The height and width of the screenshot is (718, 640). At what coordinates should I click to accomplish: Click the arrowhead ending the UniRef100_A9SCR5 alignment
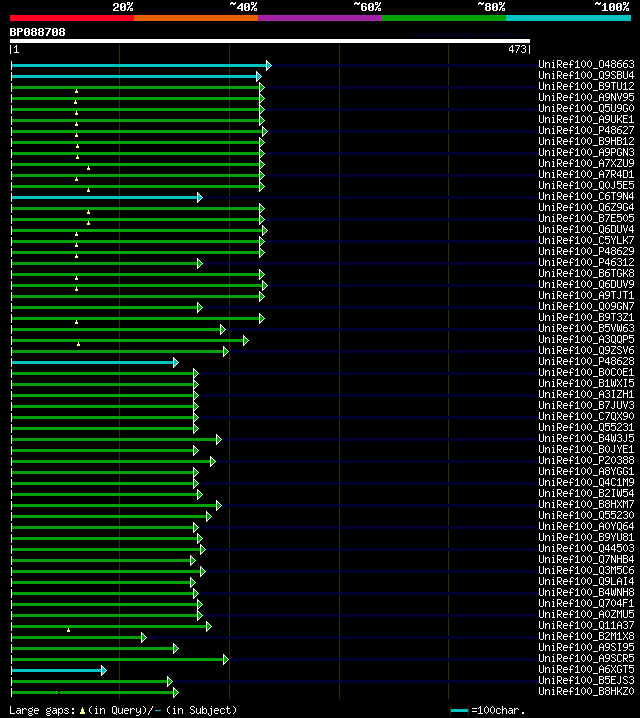[226, 659]
